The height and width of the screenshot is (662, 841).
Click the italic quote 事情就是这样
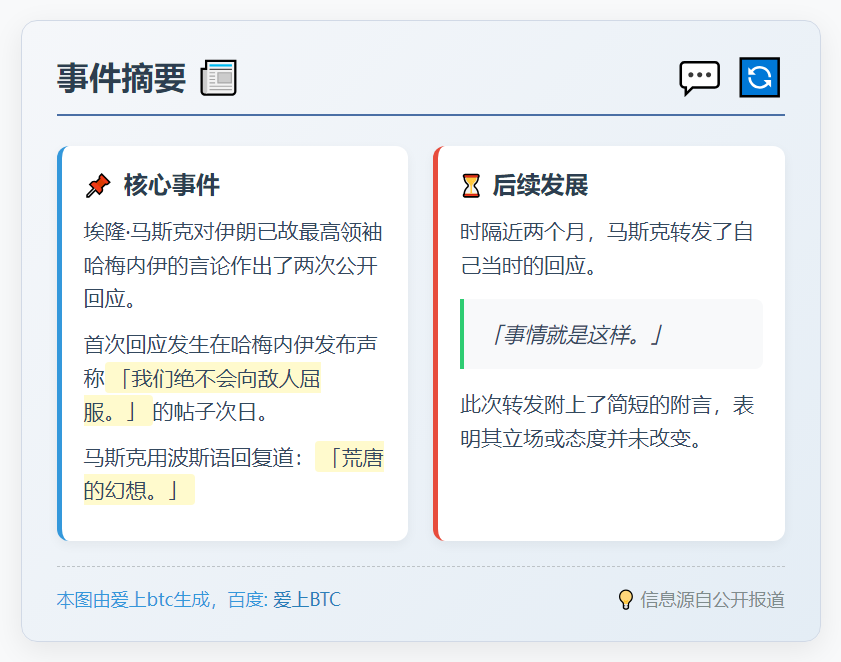(x=577, y=335)
